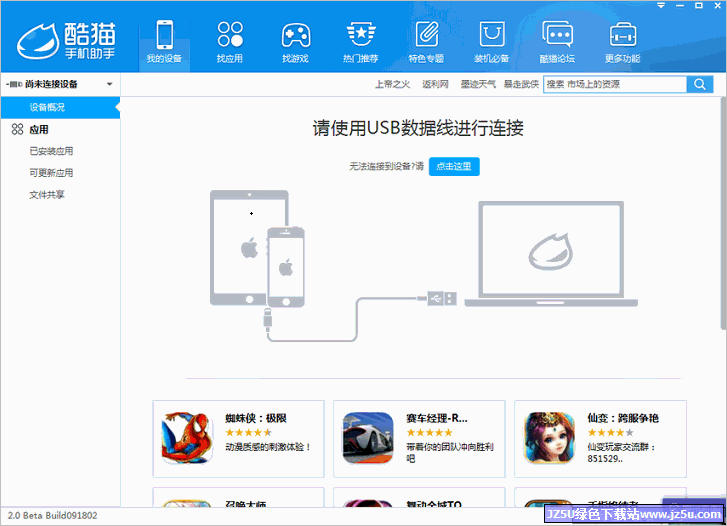Click the 点击这里 button
The width and height of the screenshot is (727, 526).
454,167
